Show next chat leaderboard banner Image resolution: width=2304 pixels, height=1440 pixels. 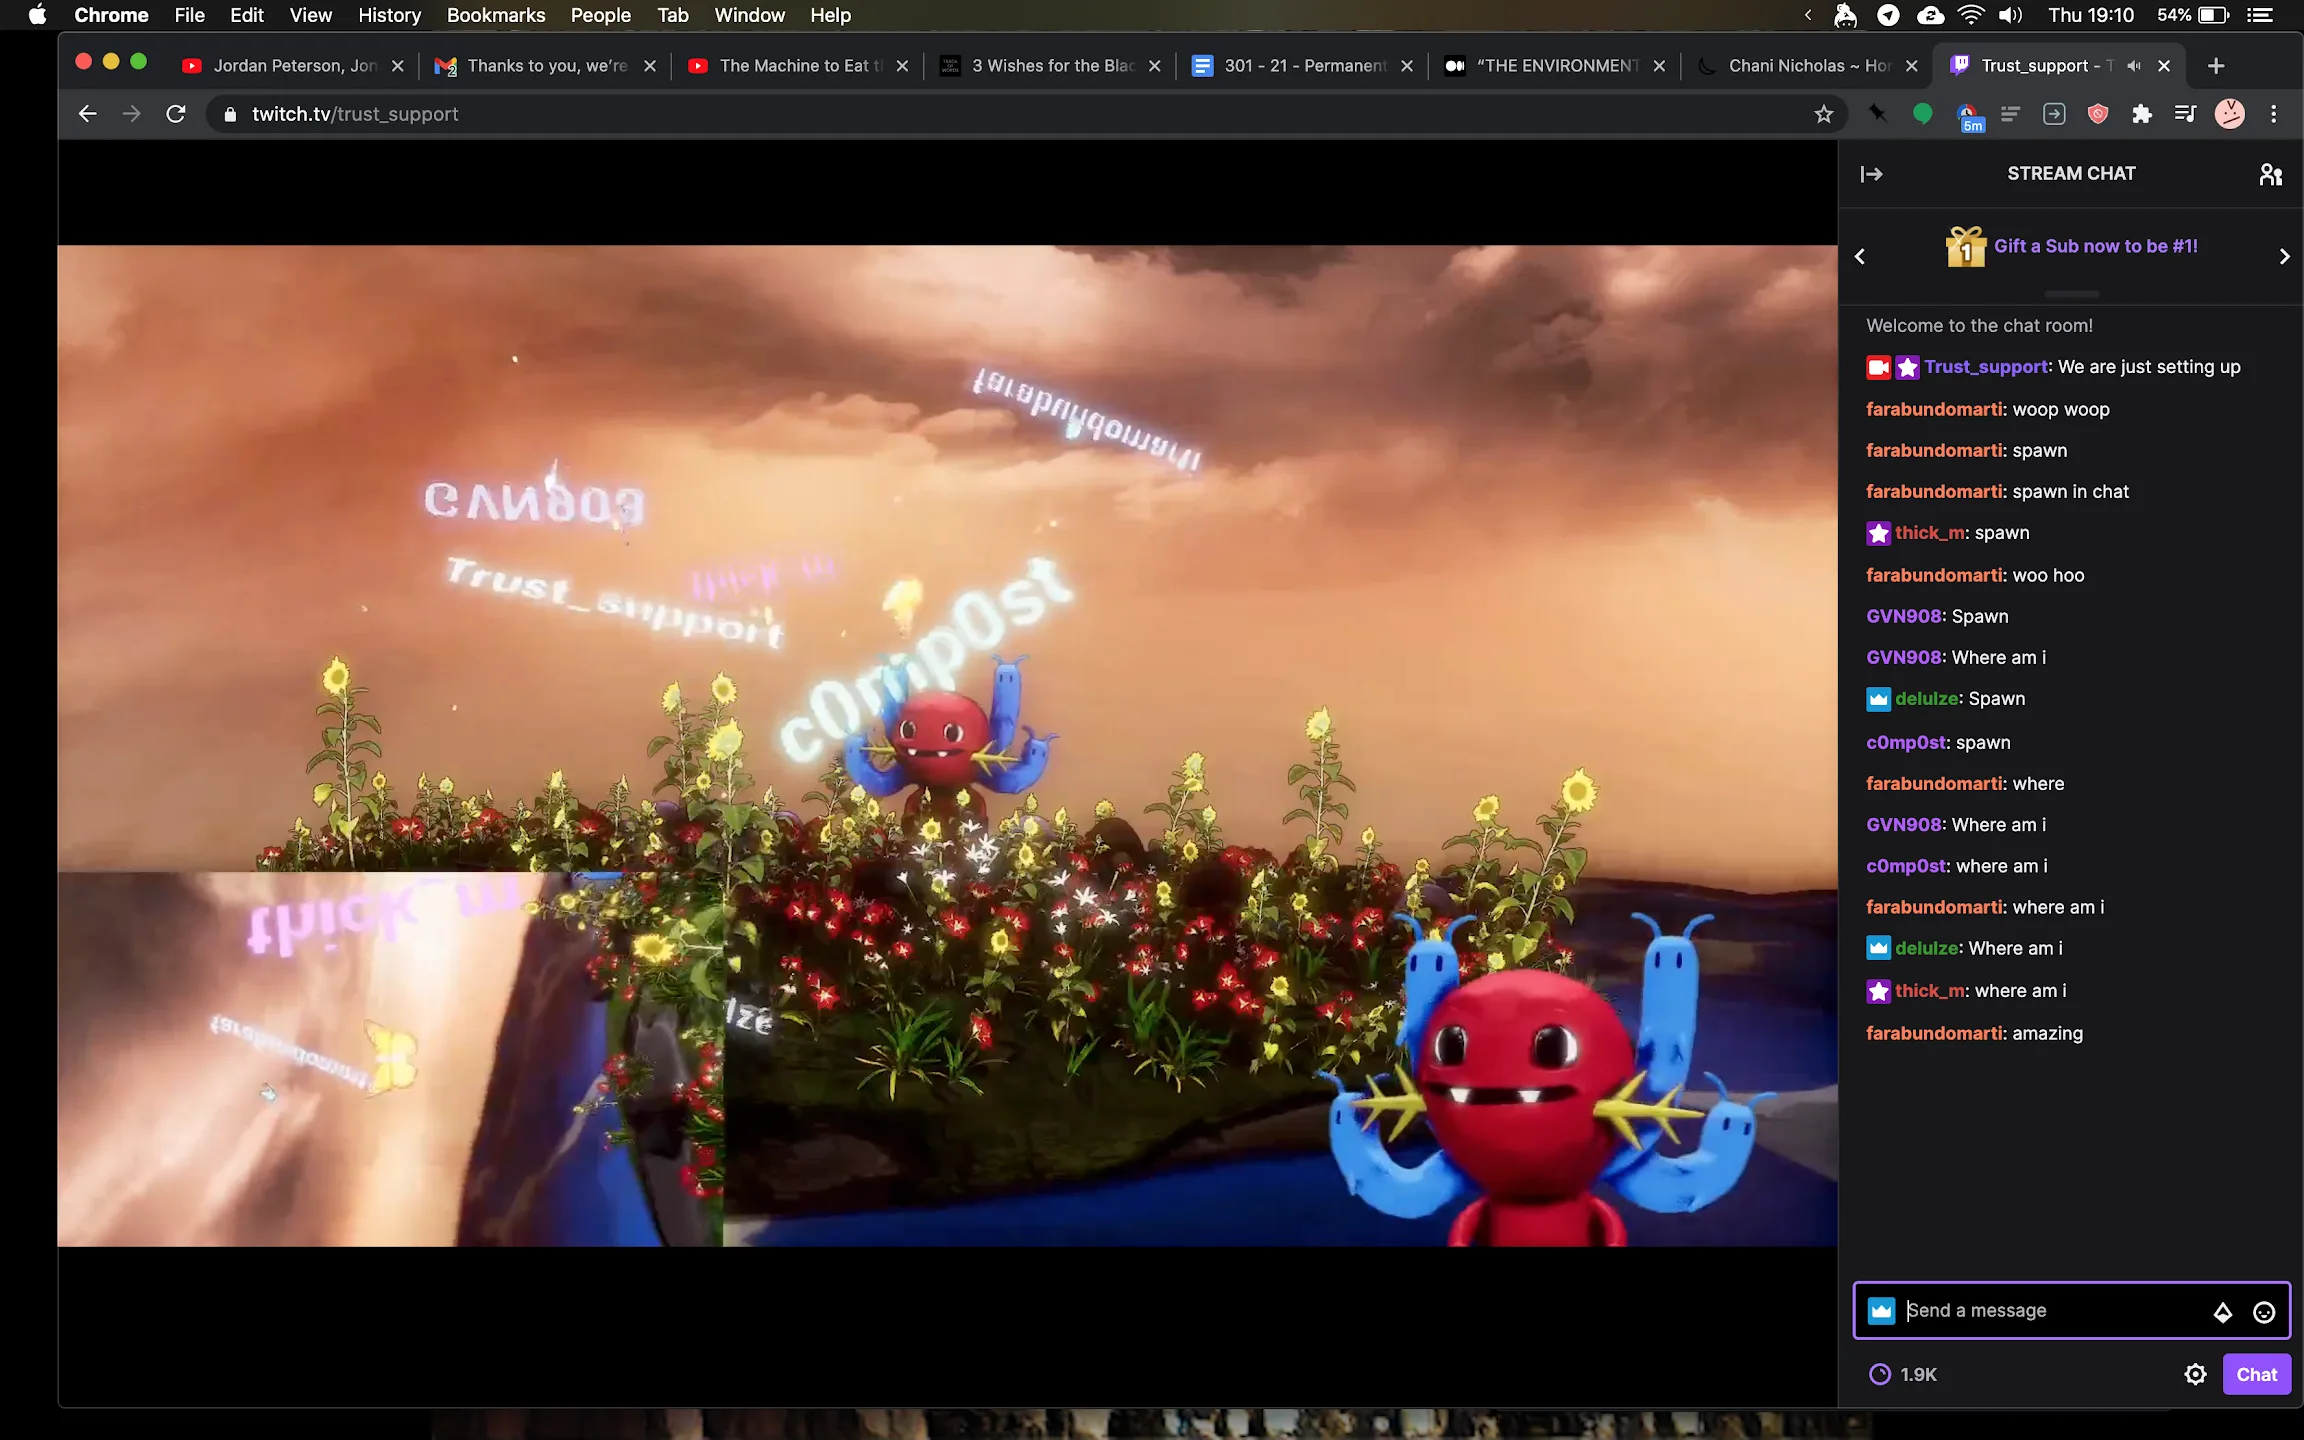(2284, 257)
